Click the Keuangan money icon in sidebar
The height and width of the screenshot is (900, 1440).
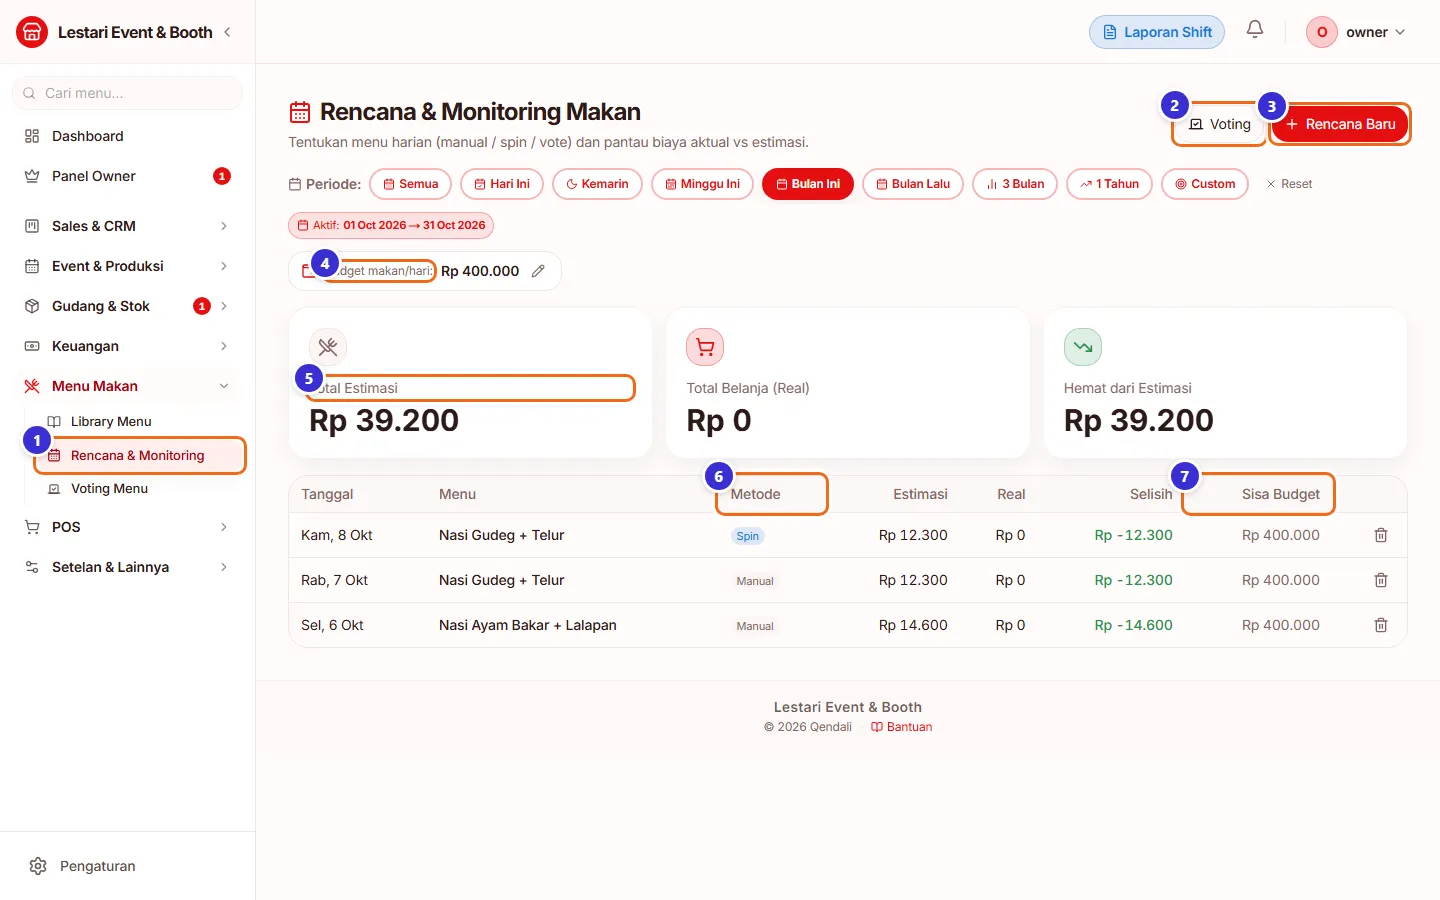tap(32, 346)
